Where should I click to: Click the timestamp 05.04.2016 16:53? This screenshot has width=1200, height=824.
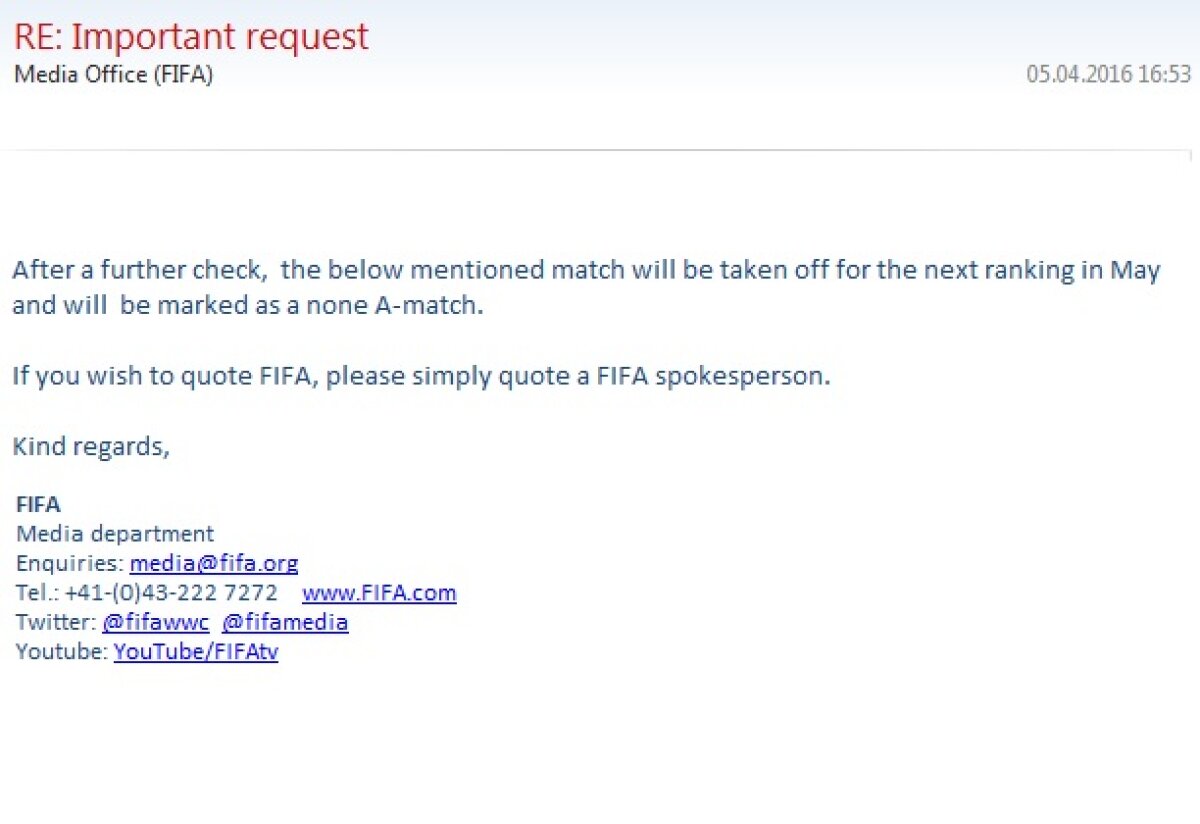pos(1109,75)
